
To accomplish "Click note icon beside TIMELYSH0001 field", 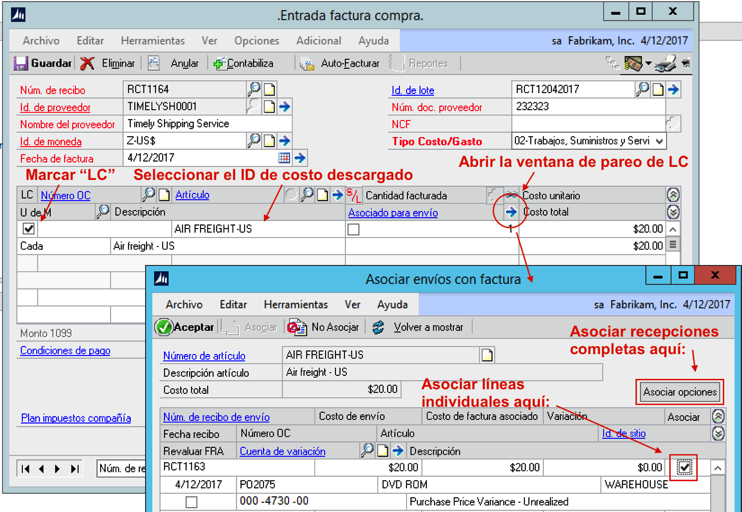I will [x=269, y=106].
